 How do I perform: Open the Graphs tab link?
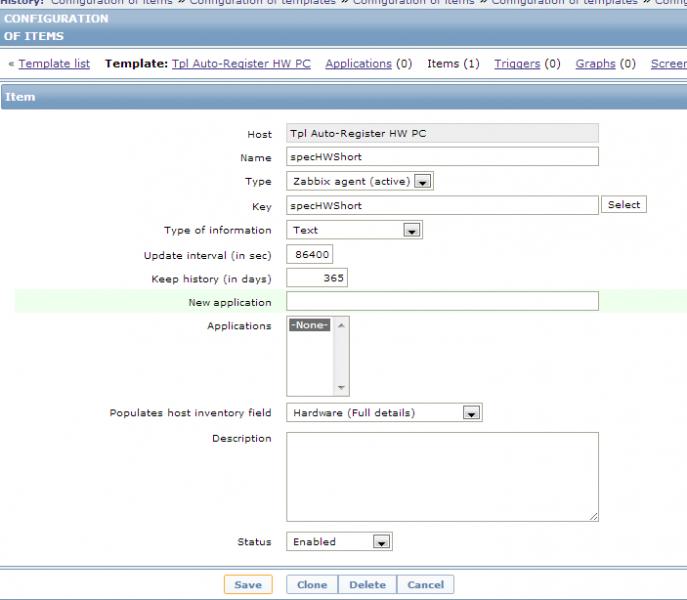[x=595, y=64]
